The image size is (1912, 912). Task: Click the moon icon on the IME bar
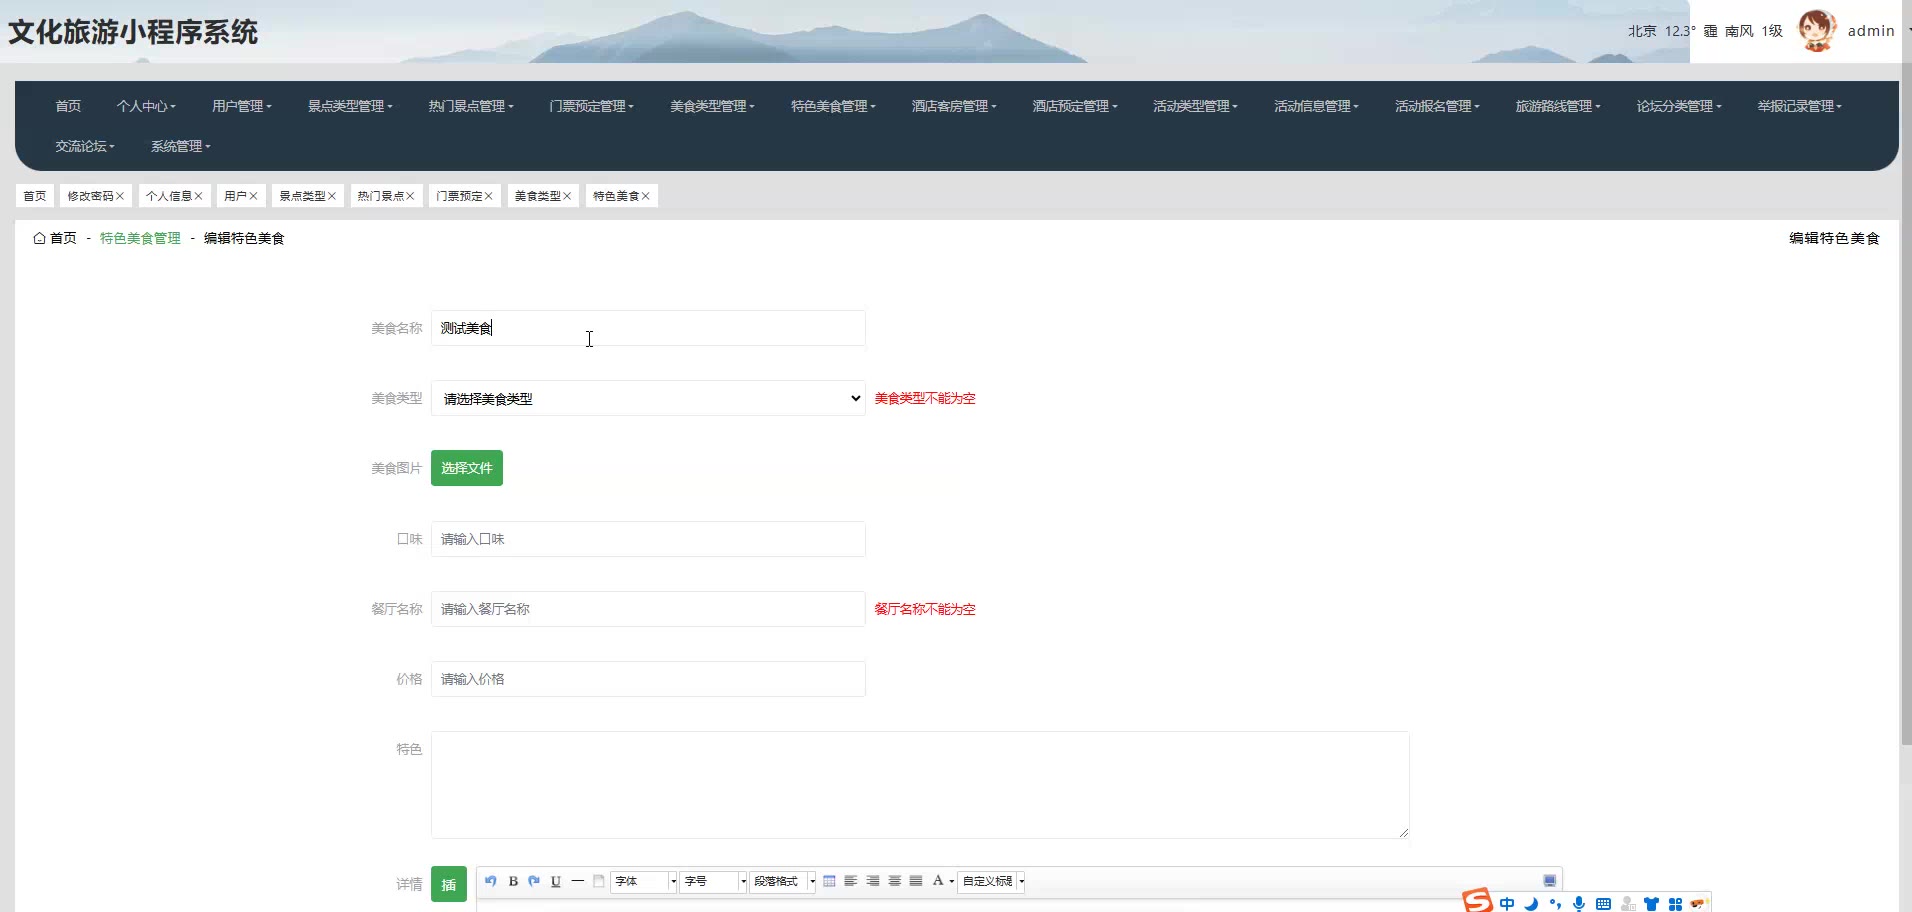click(1531, 904)
